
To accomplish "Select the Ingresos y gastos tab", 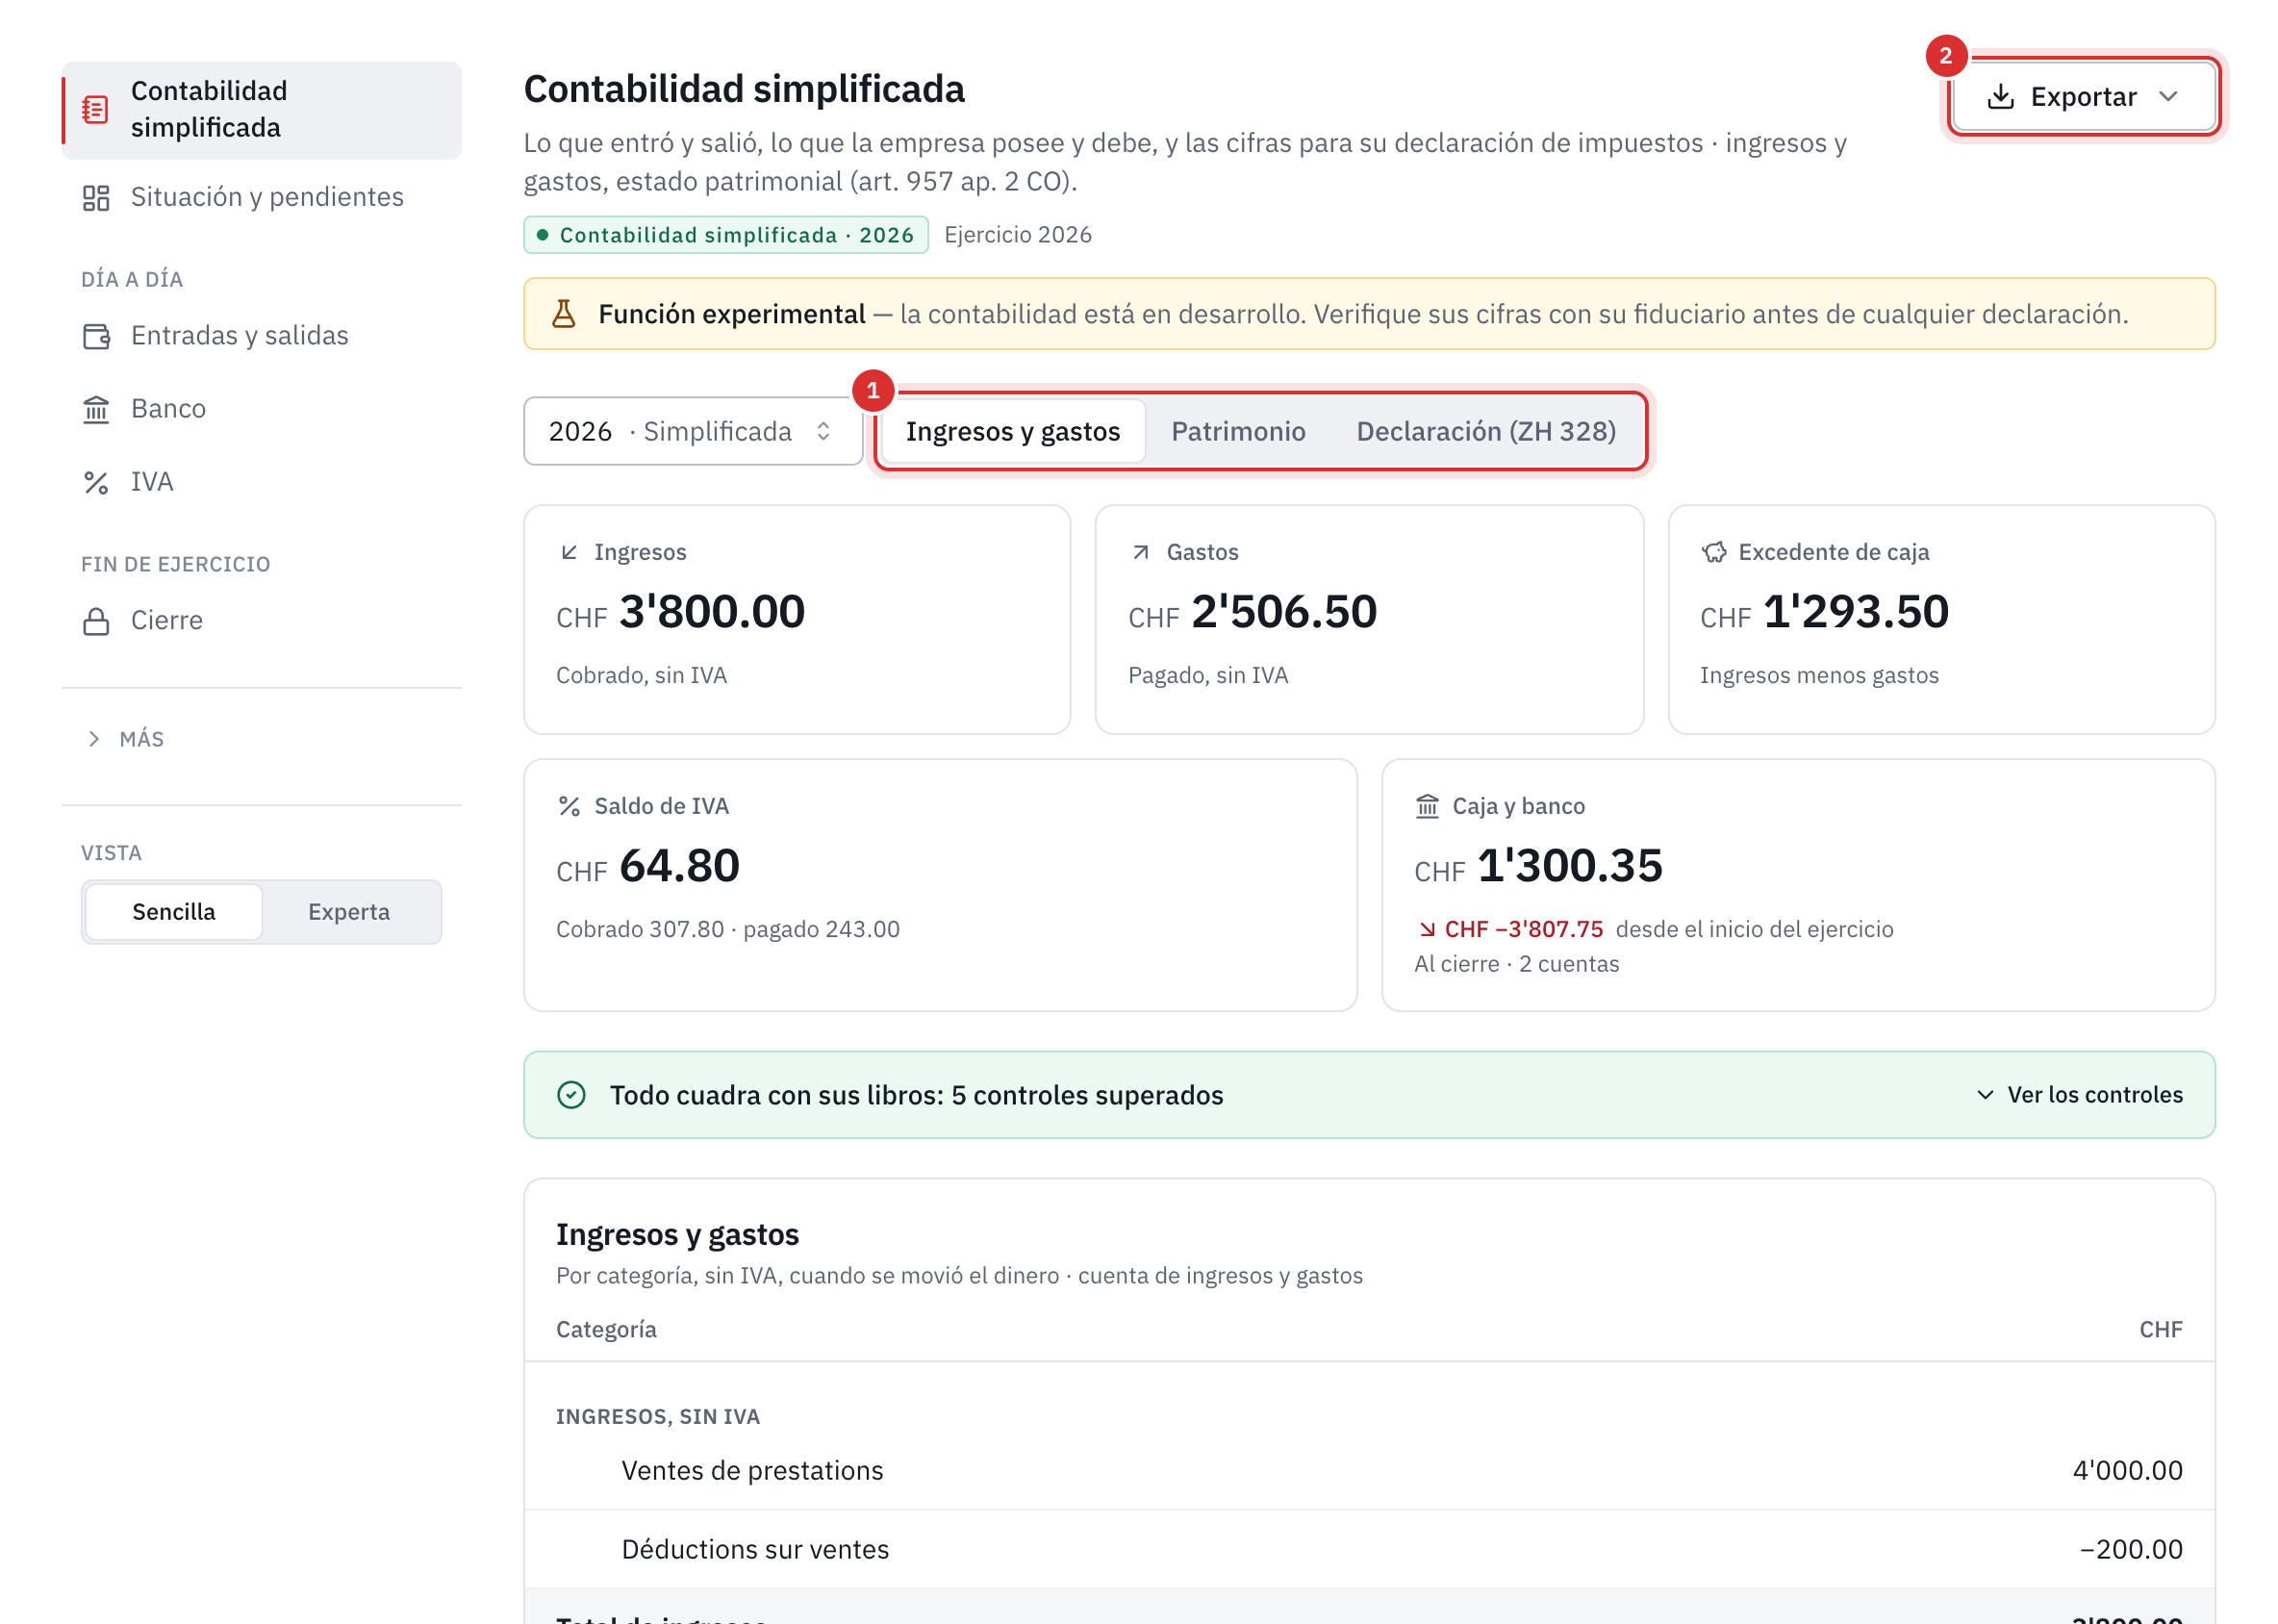I will click(1013, 431).
